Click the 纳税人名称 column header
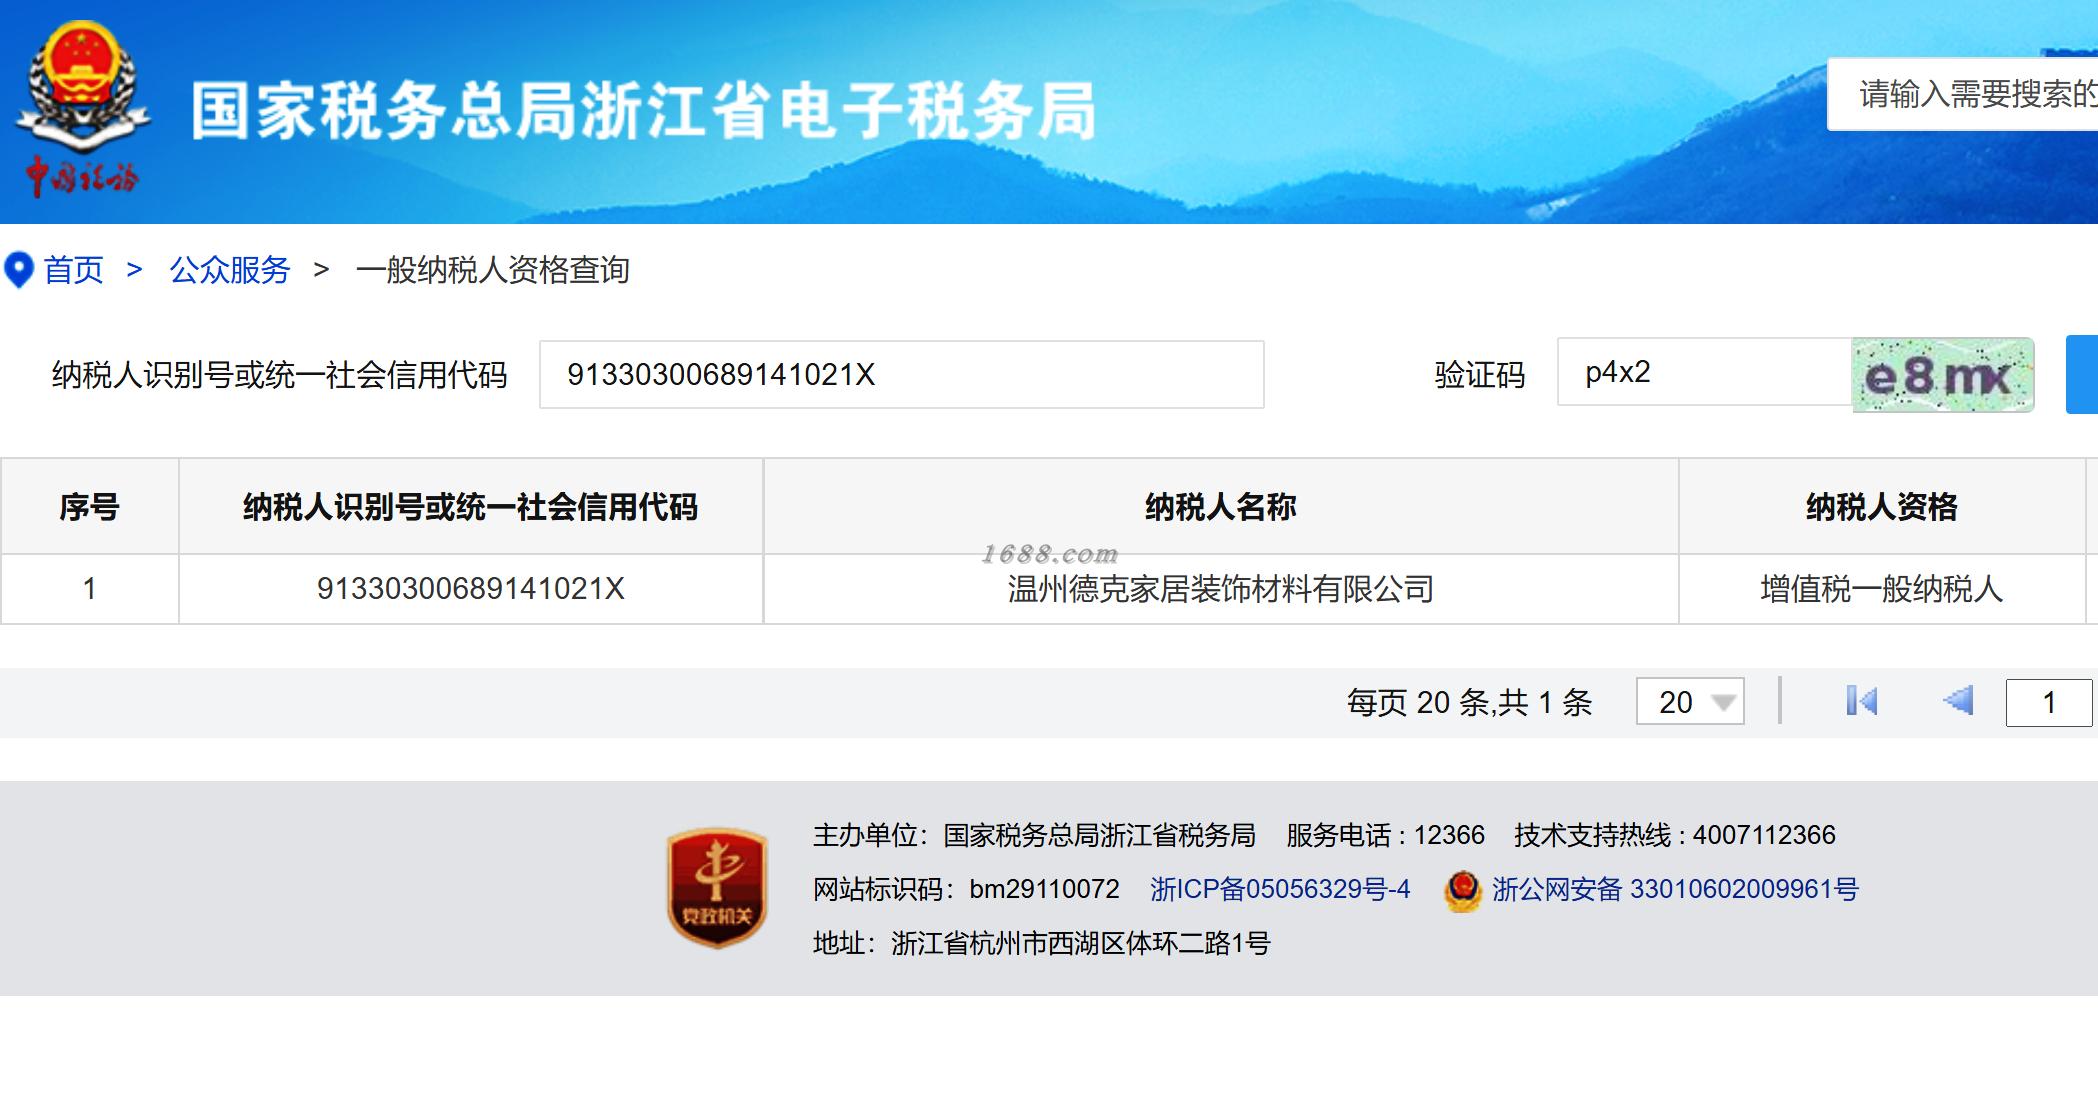The image size is (2098, 1103). pyautogui.click(x=1221, y=507)
